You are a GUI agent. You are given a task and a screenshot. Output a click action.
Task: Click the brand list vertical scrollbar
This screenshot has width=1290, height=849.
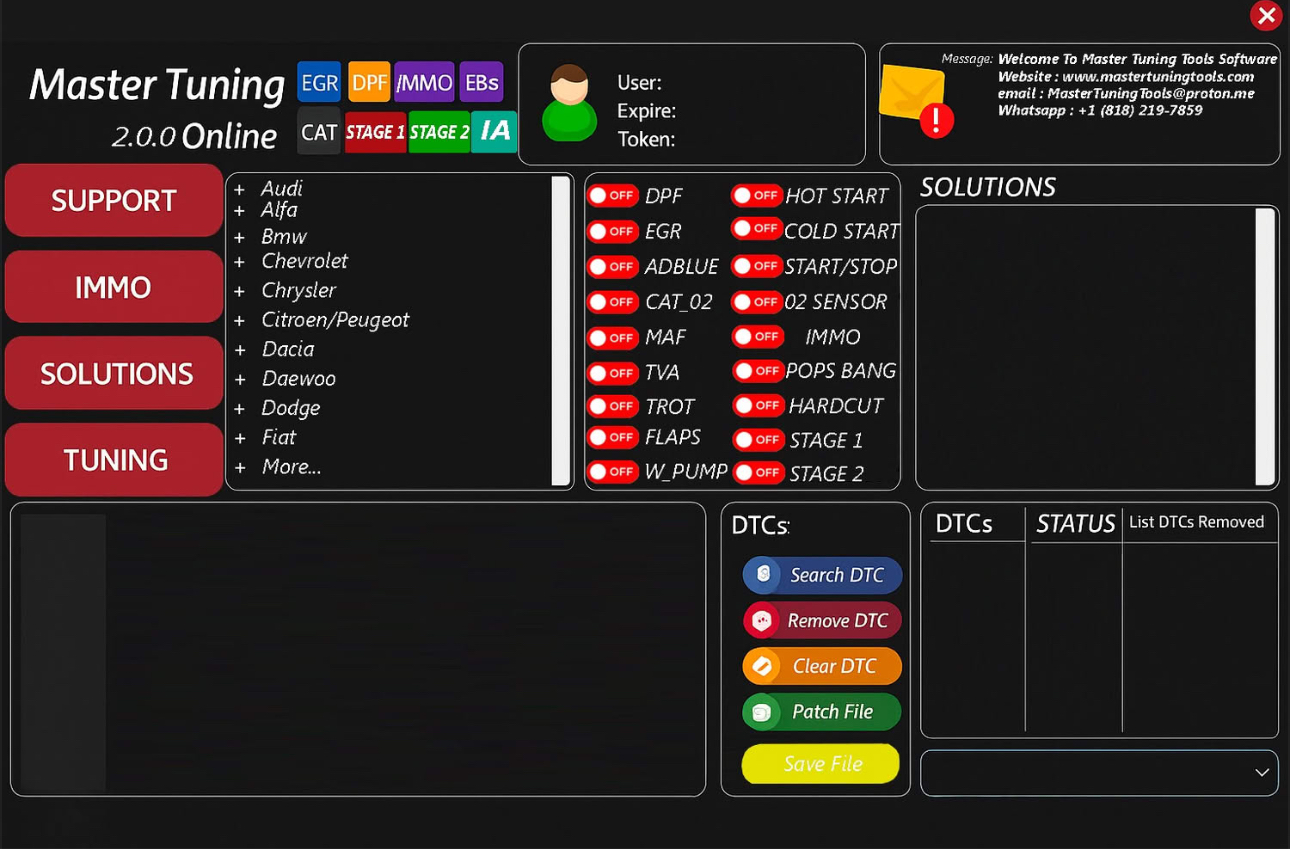pyautogui.click(x=561, y=330)
